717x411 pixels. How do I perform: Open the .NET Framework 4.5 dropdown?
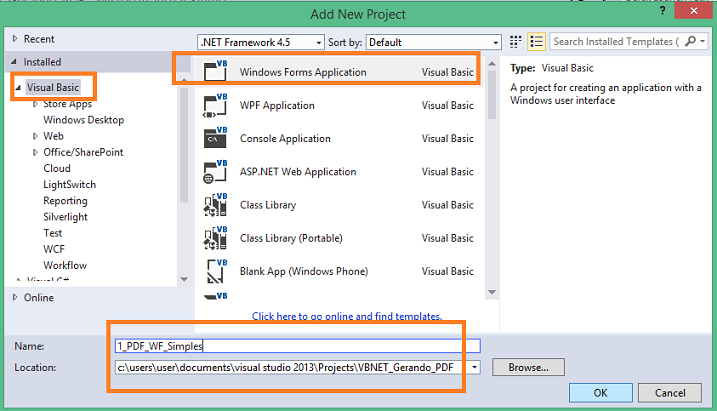click(x=261, y=42)
